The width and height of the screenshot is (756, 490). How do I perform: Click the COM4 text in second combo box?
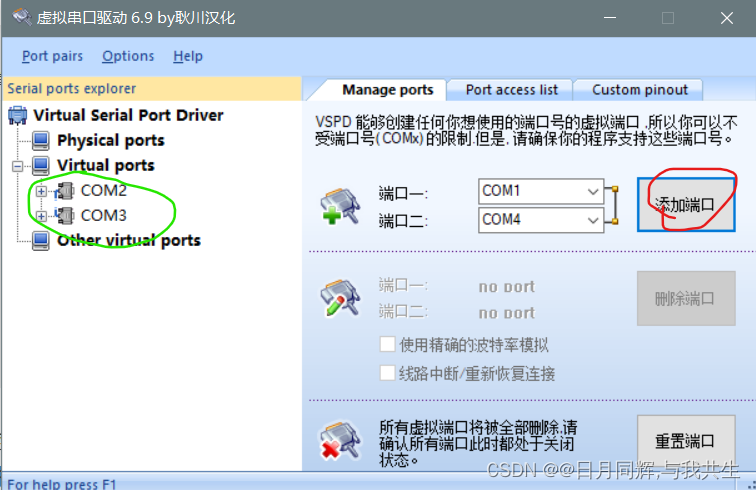[501, 220]
